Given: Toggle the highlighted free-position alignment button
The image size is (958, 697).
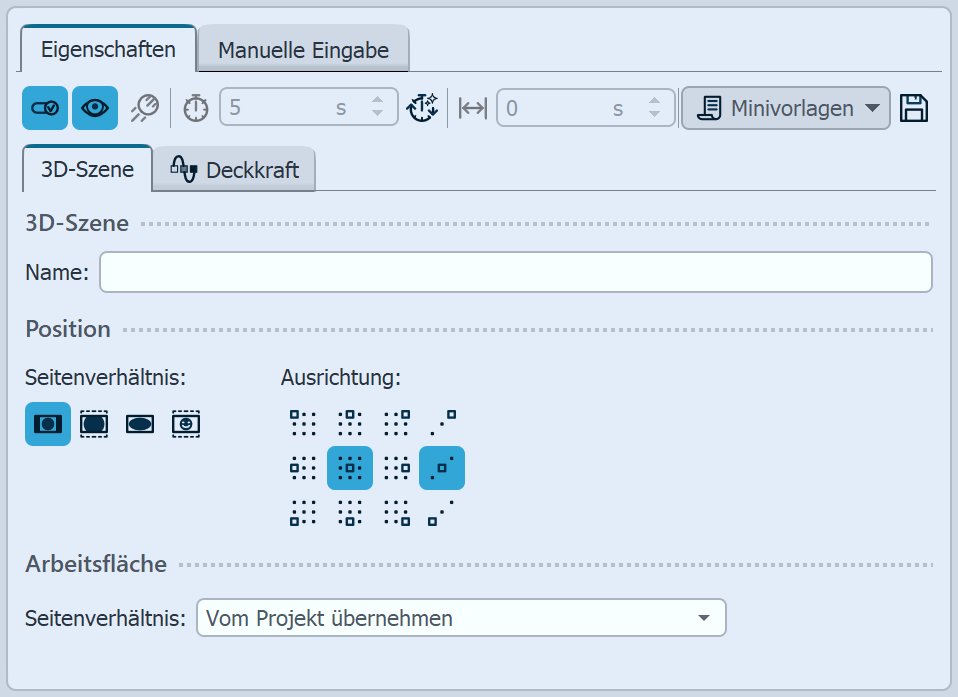Looking at the screenshot, I should (442, 467).
